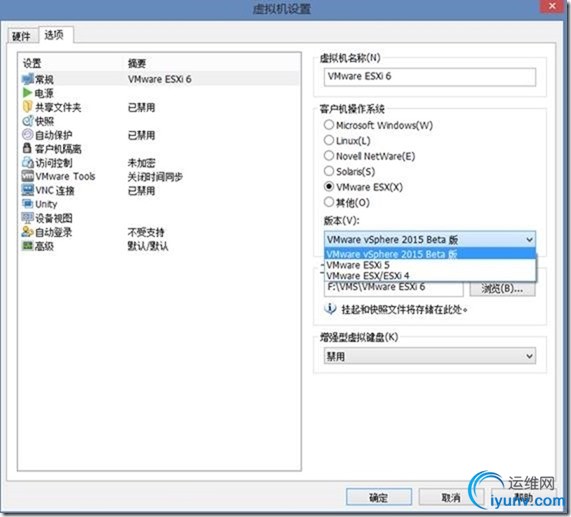Click the 摘要 column header
571x517 pixels.
(137, 63)
